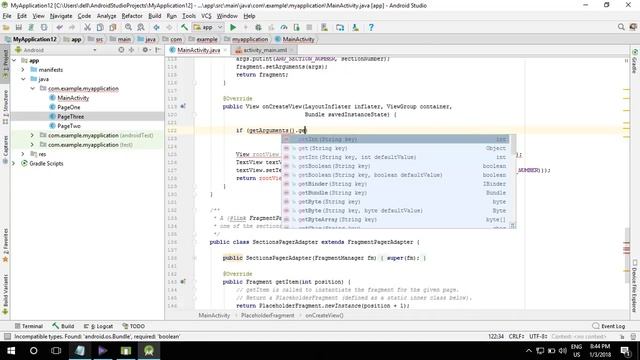
Task: Run the app with green play icon
Action: (x=233, y=27)
